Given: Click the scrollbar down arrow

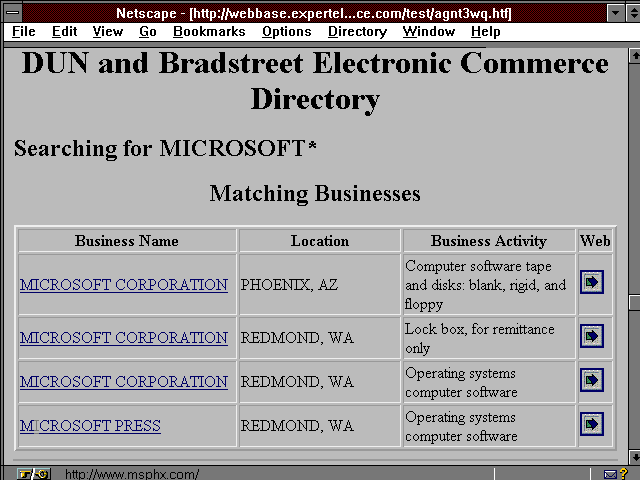Looking at the screenshot, I should point(634,456).
